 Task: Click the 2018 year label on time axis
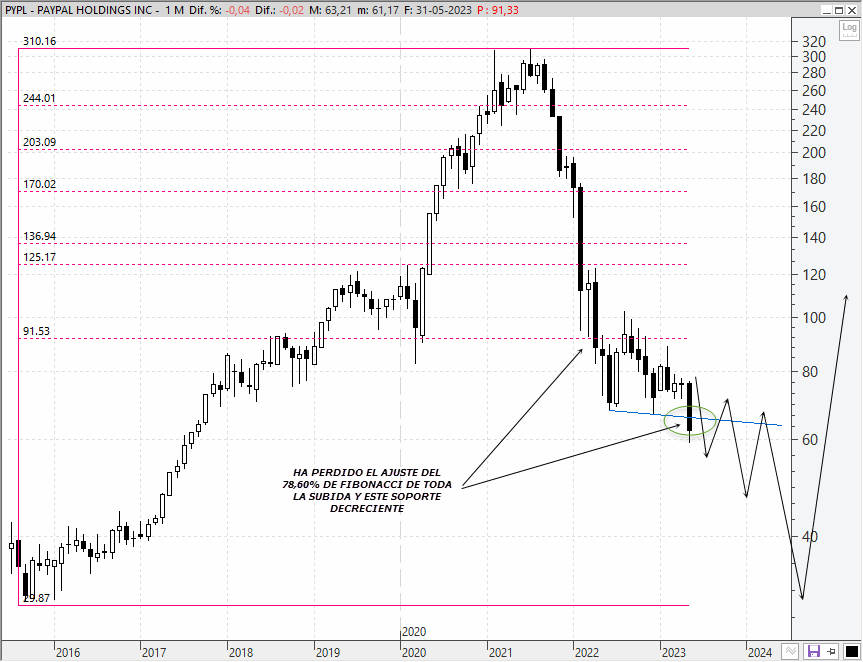241,653
